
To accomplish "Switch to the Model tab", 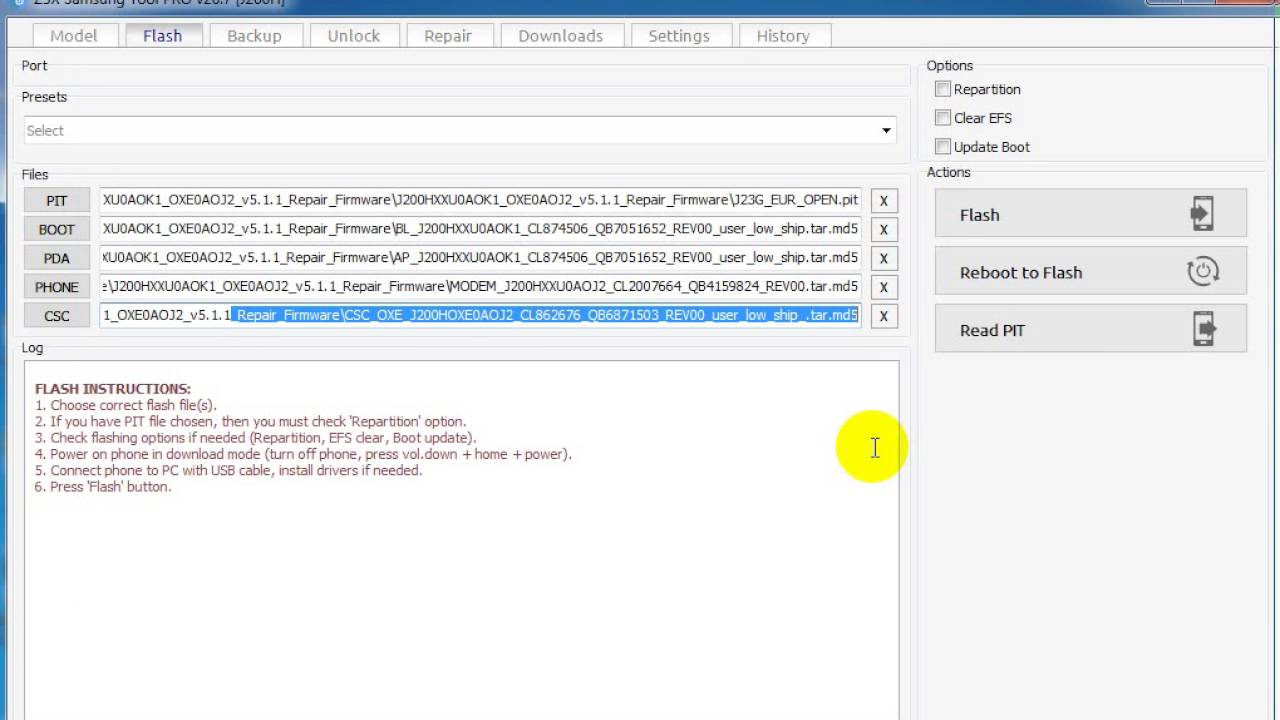I will tap(74, 35).
